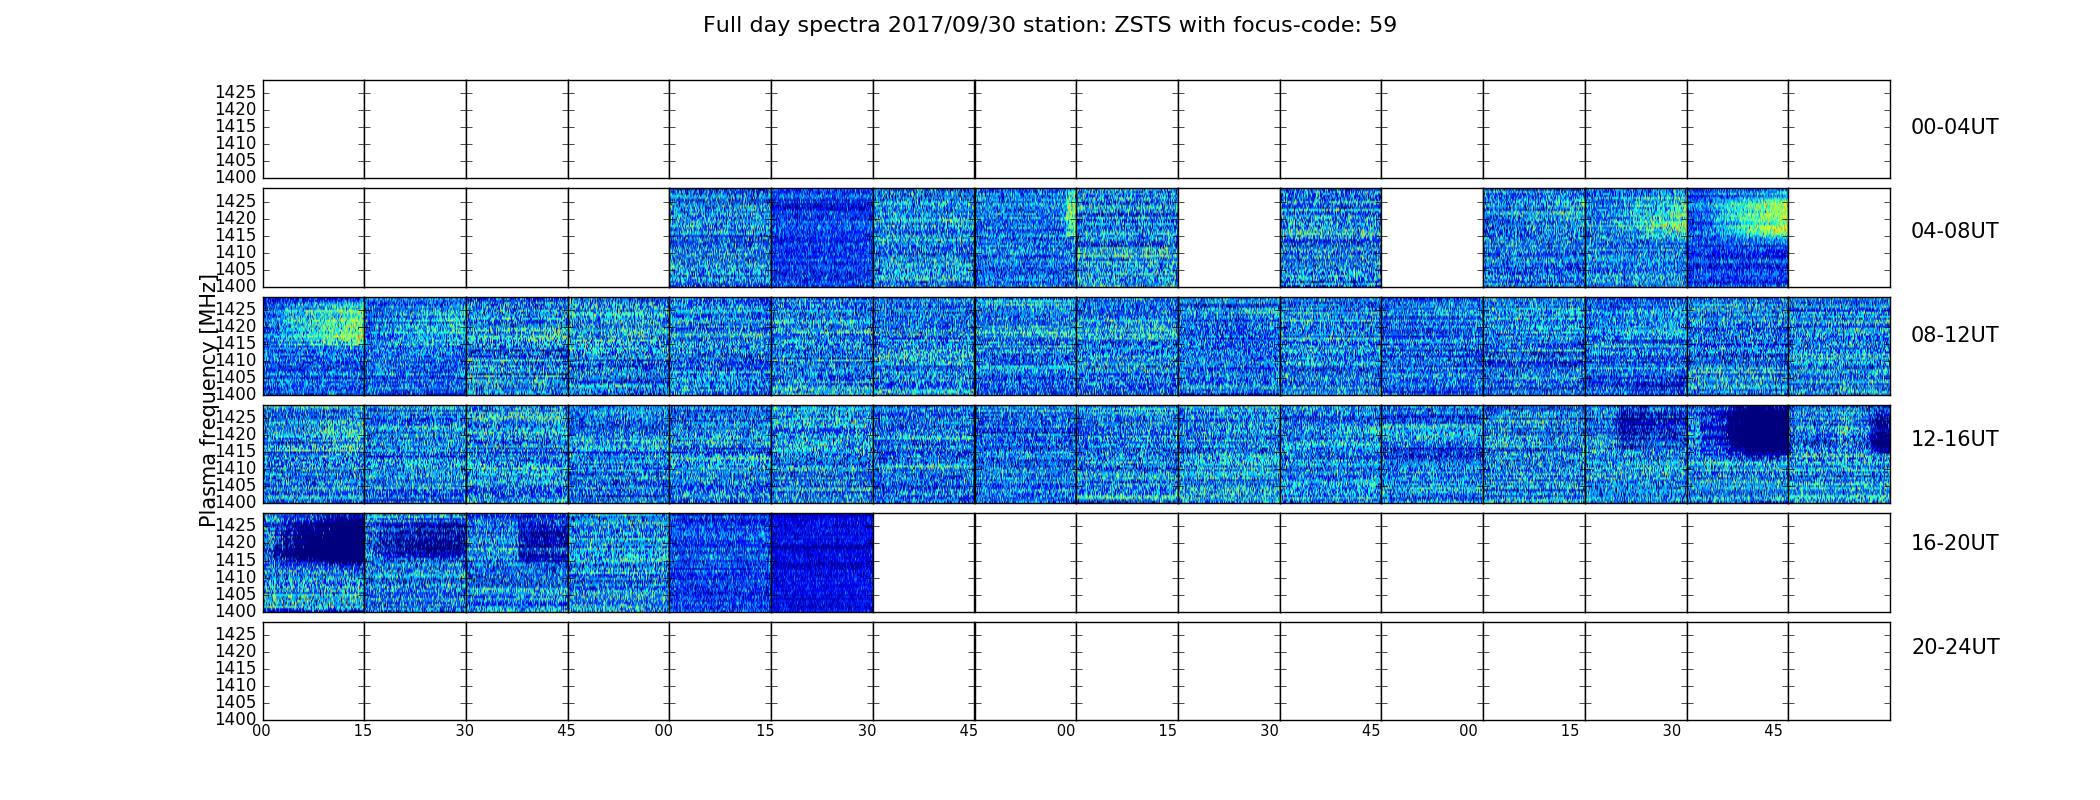Screen dimensions: 2100x800
Task: Click the 1405 tick label in 00-04UT row
Action: click(236, 160)
